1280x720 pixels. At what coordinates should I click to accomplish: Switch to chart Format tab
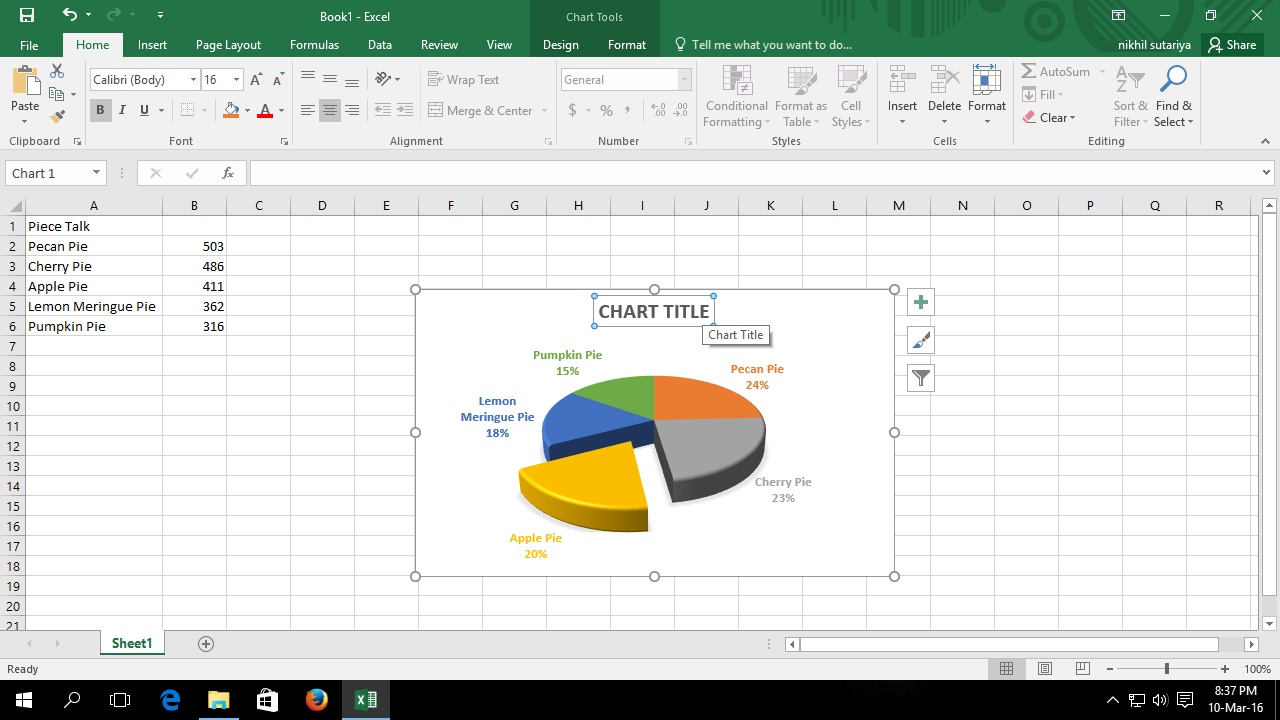[x=627, y=45]
